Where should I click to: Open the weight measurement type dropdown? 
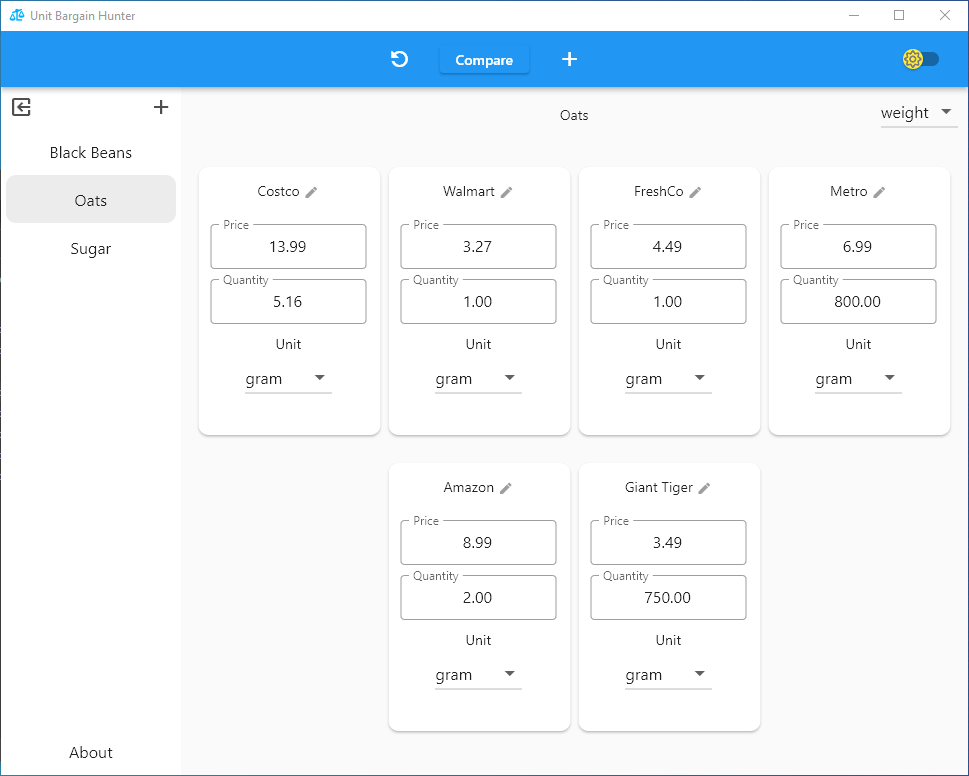[x=918, y=113]
